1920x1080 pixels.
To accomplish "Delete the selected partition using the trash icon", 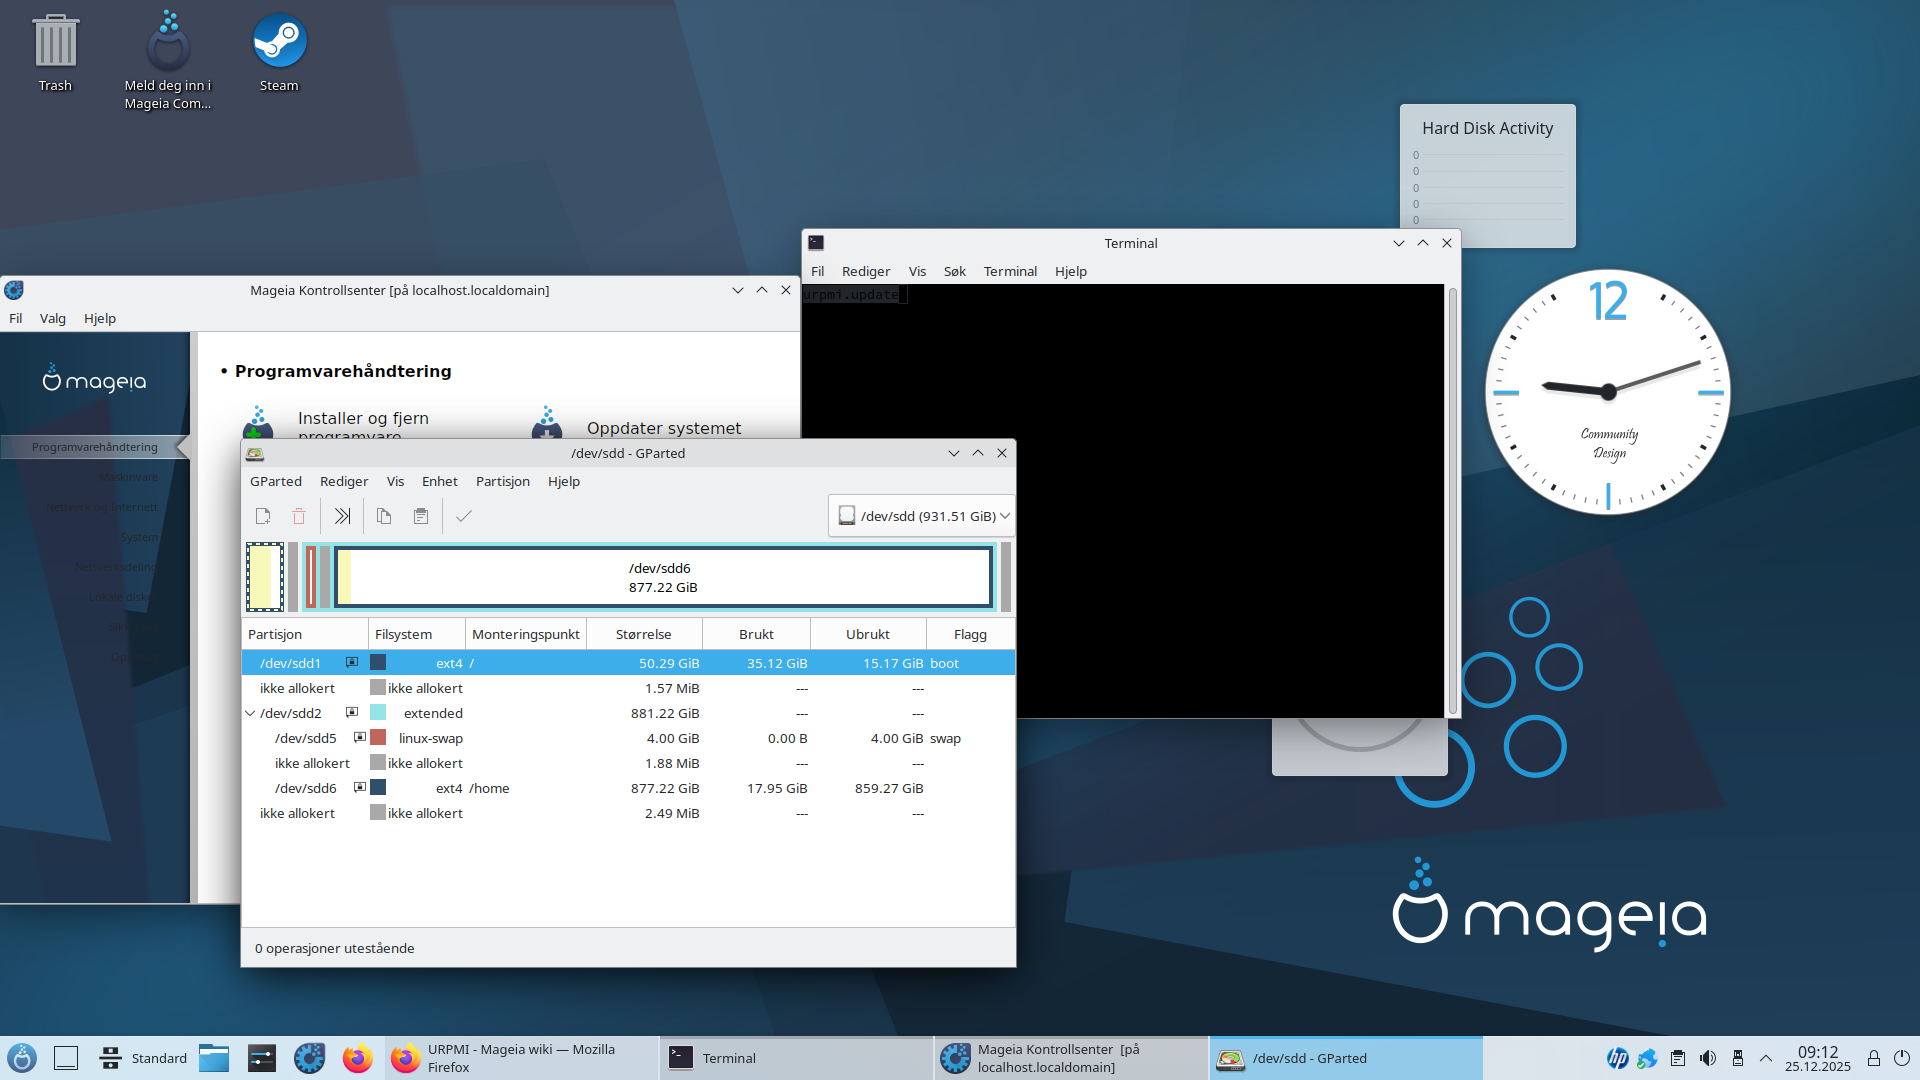I will [299, 515].
